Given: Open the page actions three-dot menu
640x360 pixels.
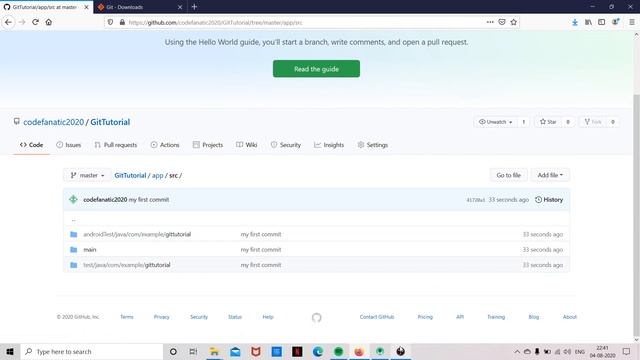Looking at the screenshot, I should [490, 22].
